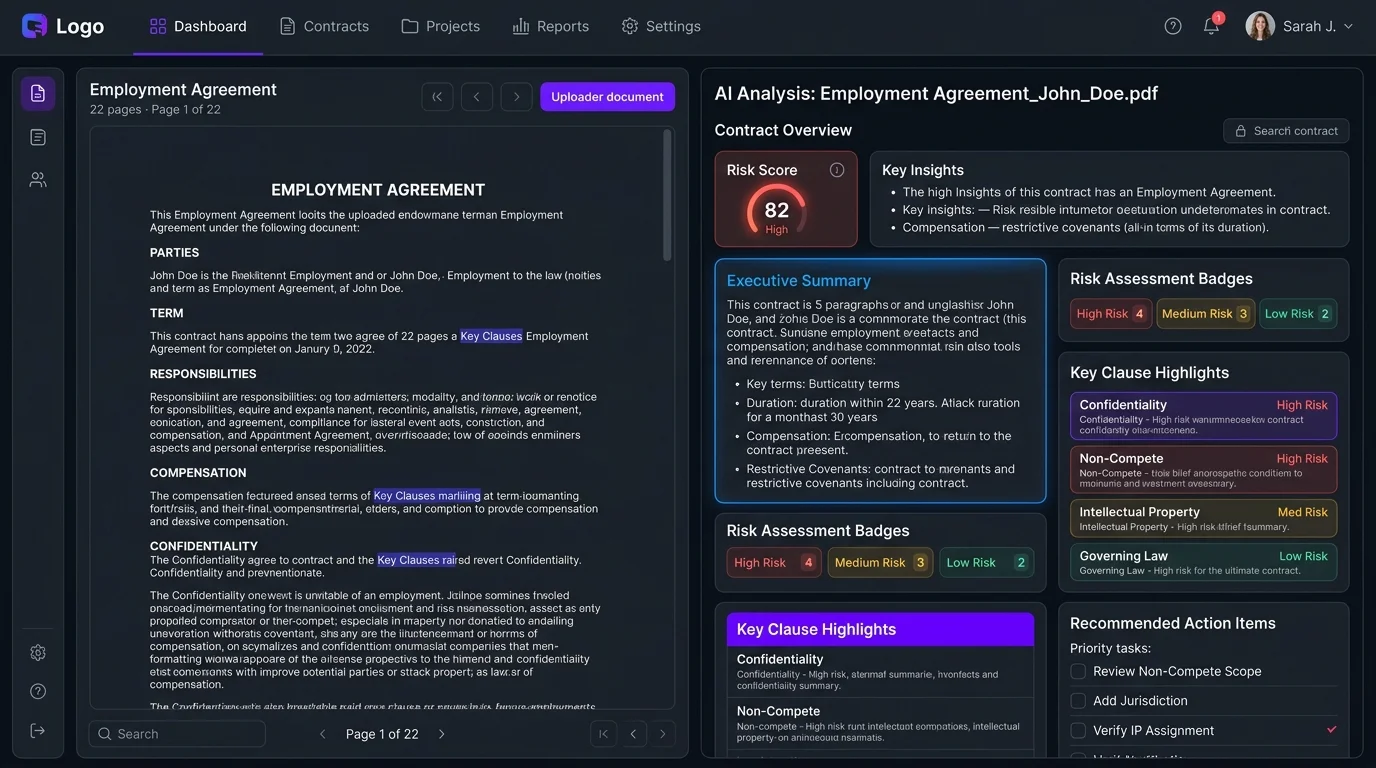Go to previous page using top toolbar arrow
The height and width of the screenshot is (768, 1376).
coord(477,97)
